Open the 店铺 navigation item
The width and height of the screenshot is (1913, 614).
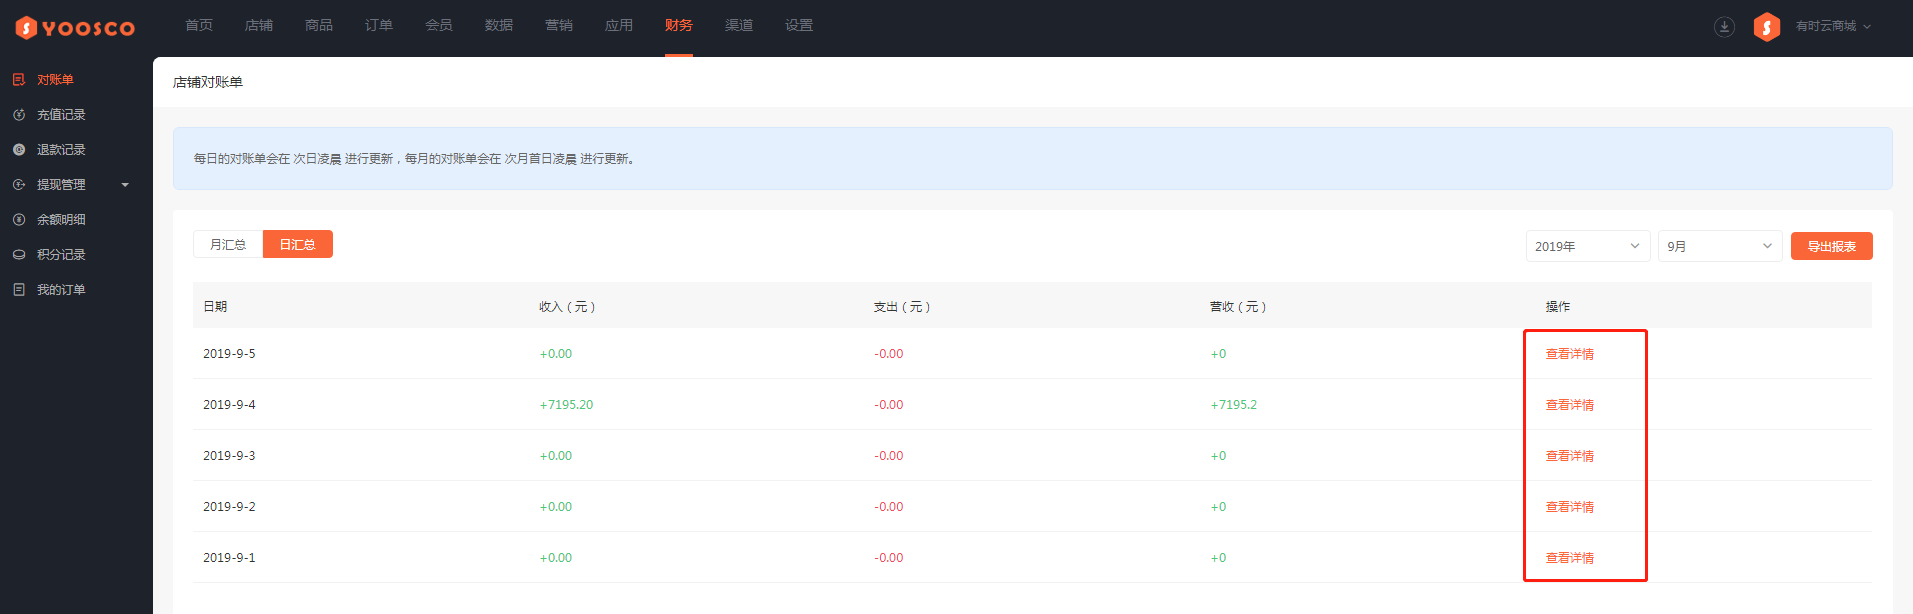259,25
